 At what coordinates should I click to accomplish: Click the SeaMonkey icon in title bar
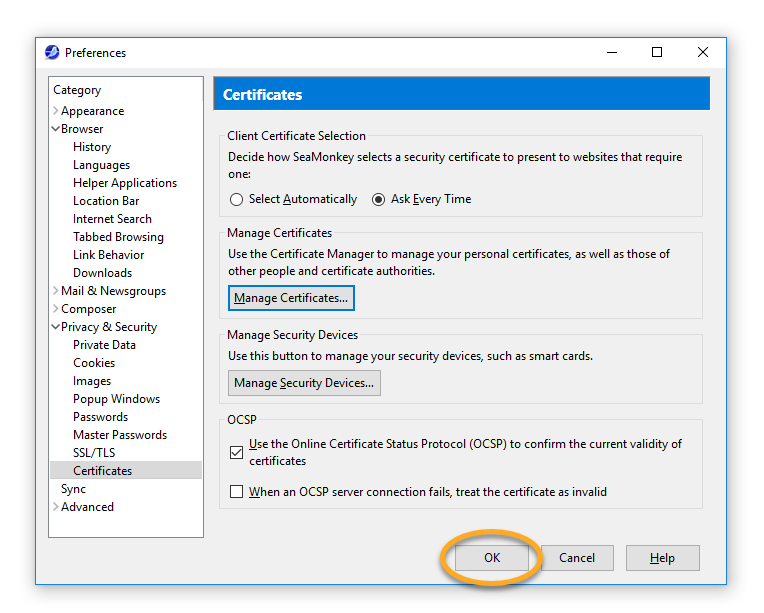pos(52,52)
